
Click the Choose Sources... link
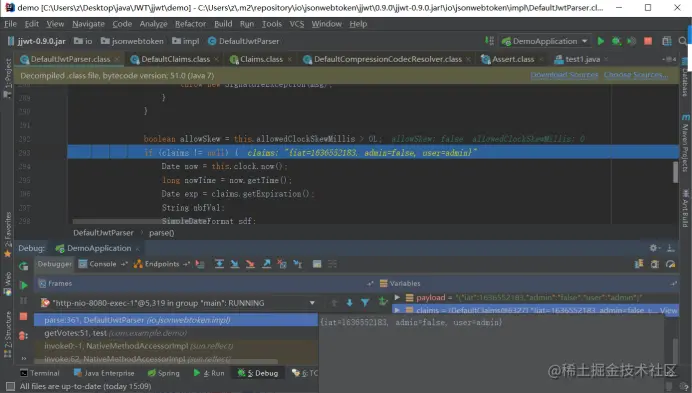636,75
